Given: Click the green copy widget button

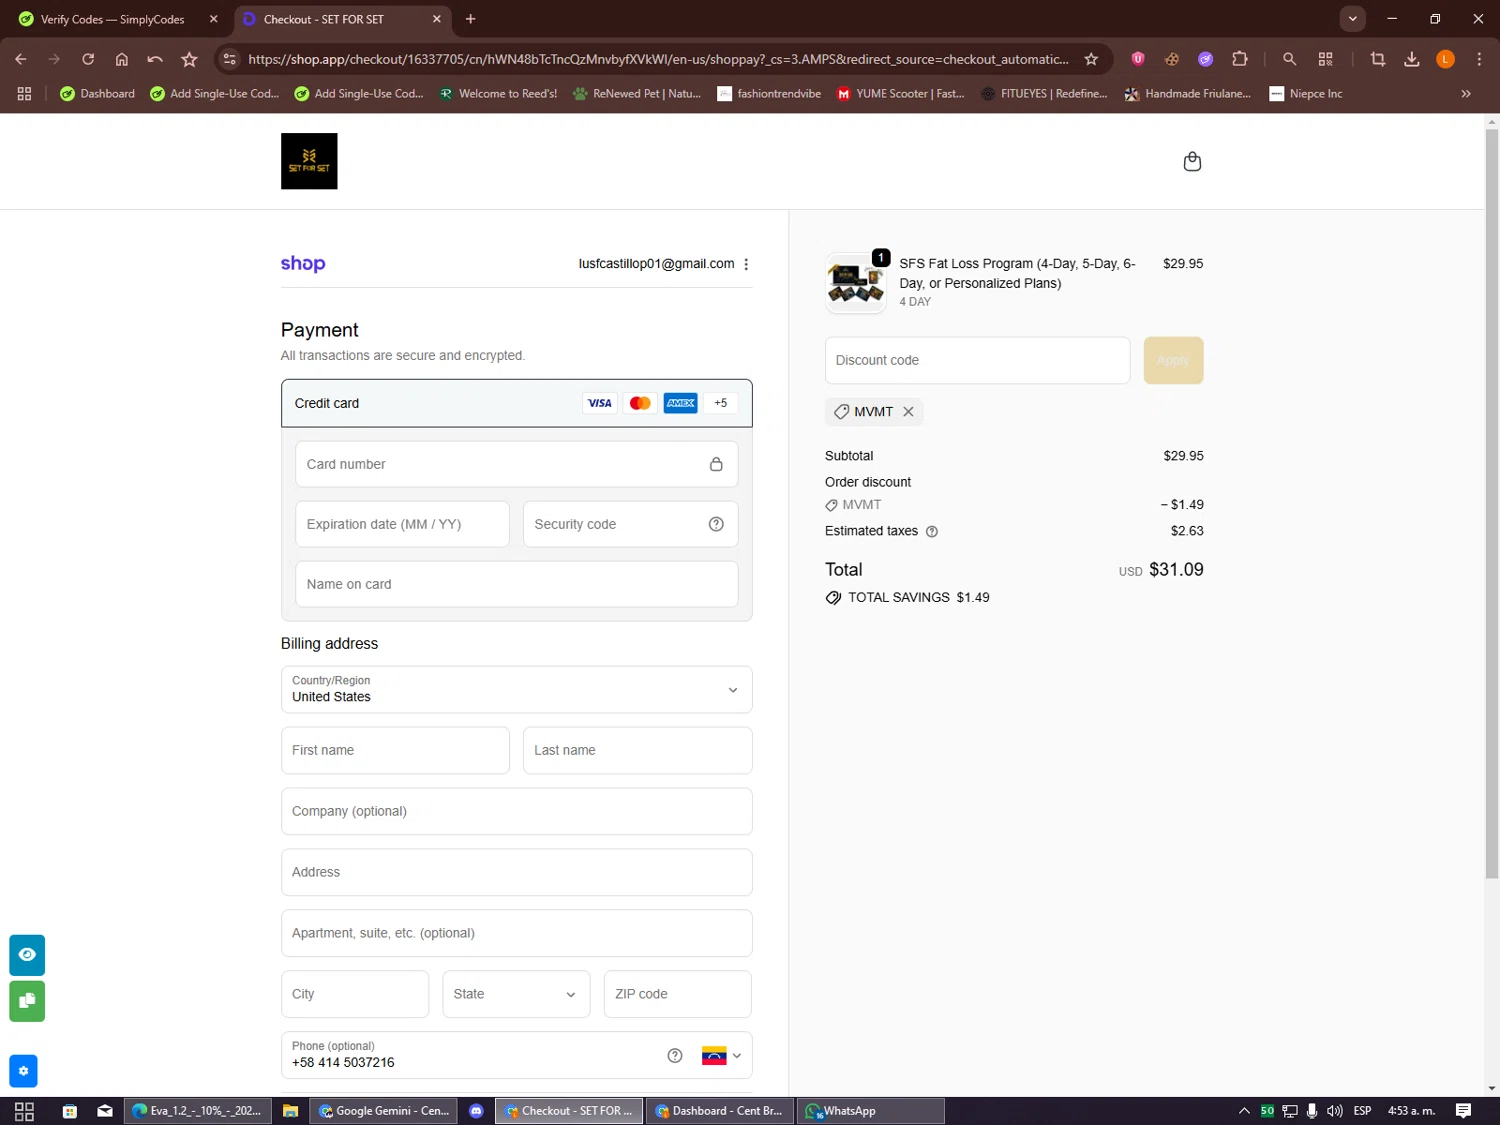Looking at the screenshot, I should pos(27,1001).
